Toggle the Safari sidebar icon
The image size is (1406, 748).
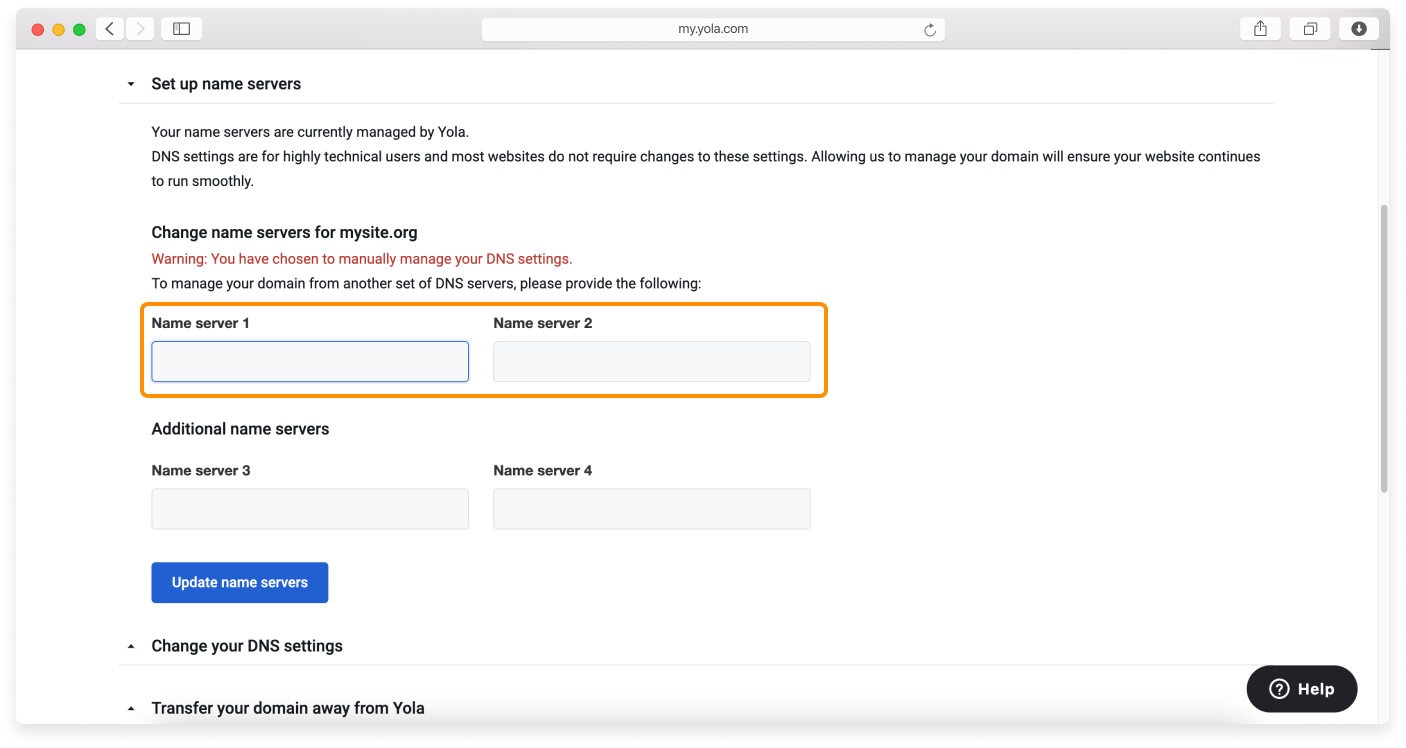point(181,29)
